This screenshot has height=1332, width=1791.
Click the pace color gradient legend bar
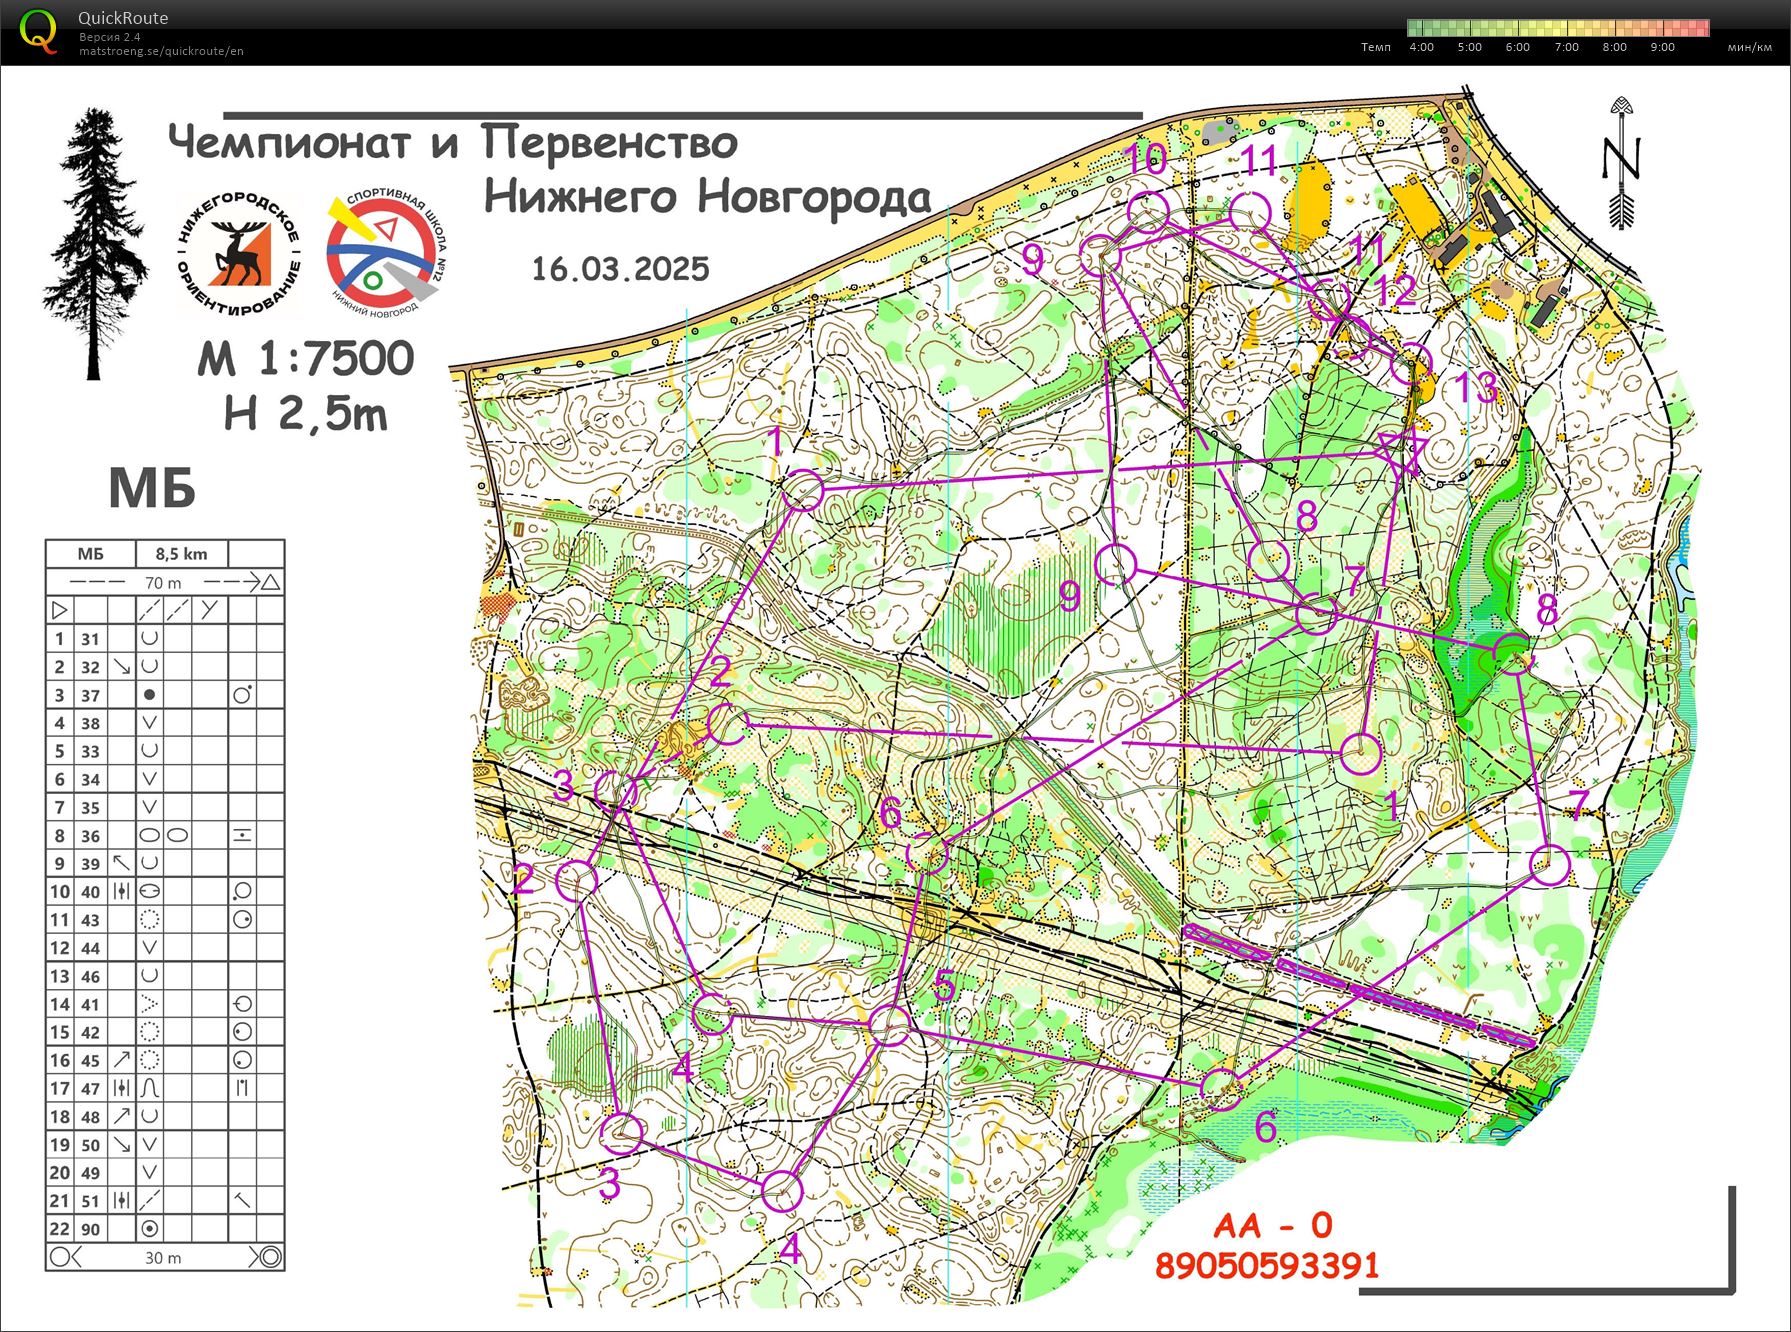pyautogui.click(x=1558, y=28)
